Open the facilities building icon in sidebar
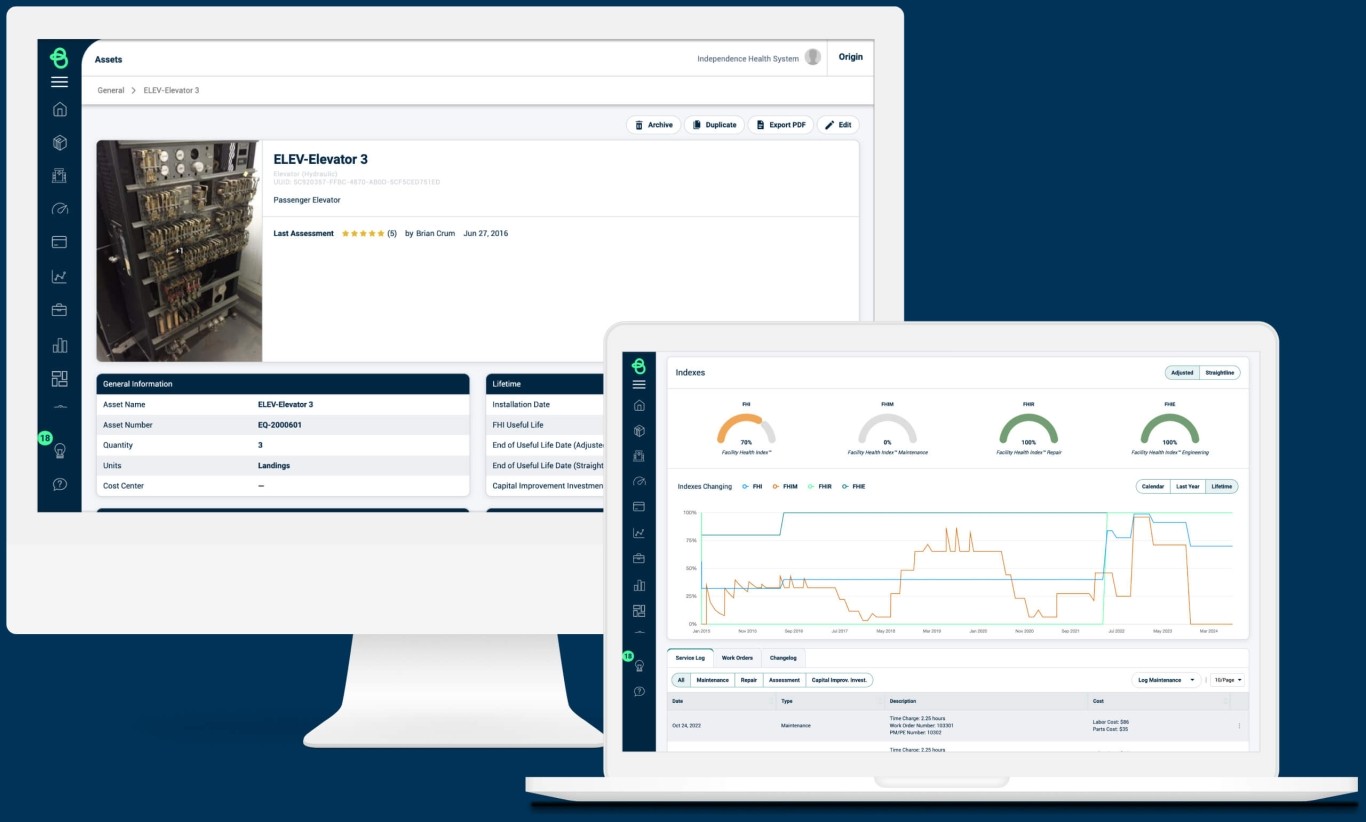This screenshot has height=822, width=1366. click(x=59, y=175)
